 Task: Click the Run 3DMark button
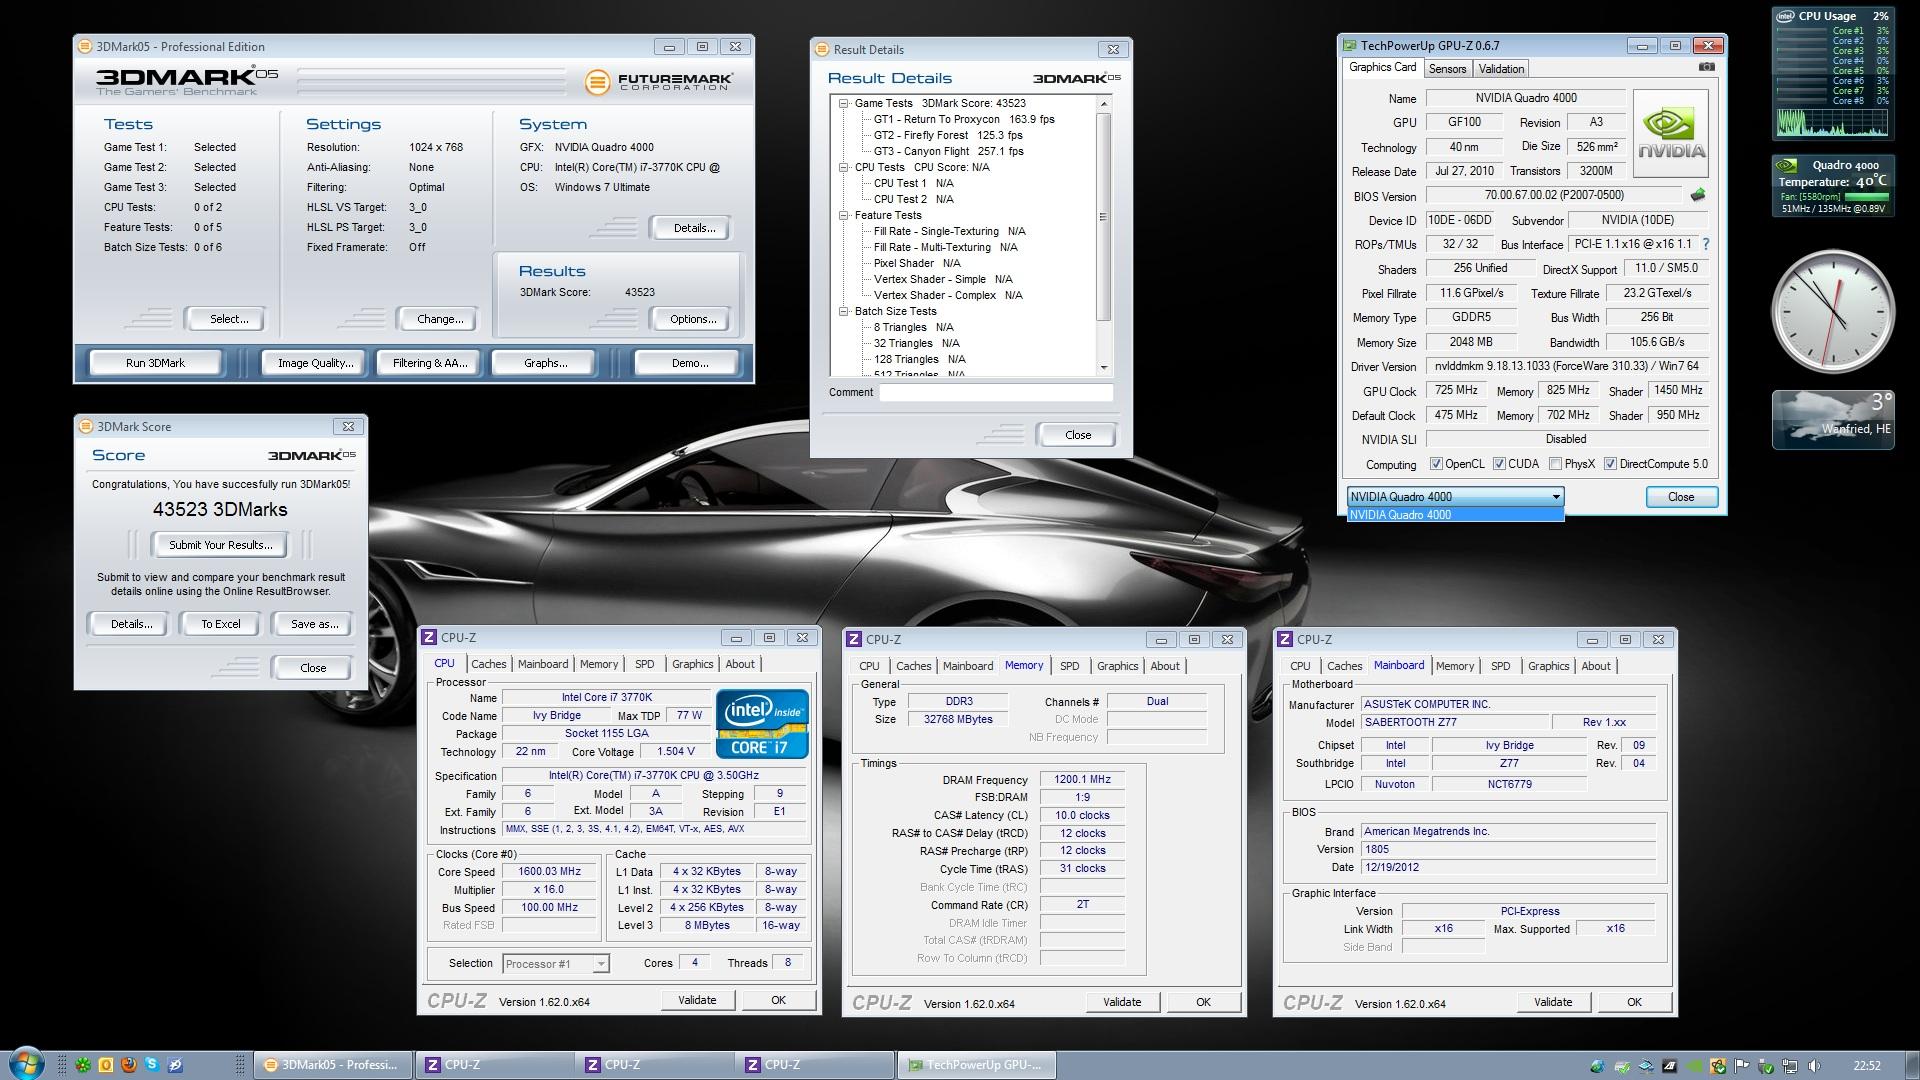155,363
